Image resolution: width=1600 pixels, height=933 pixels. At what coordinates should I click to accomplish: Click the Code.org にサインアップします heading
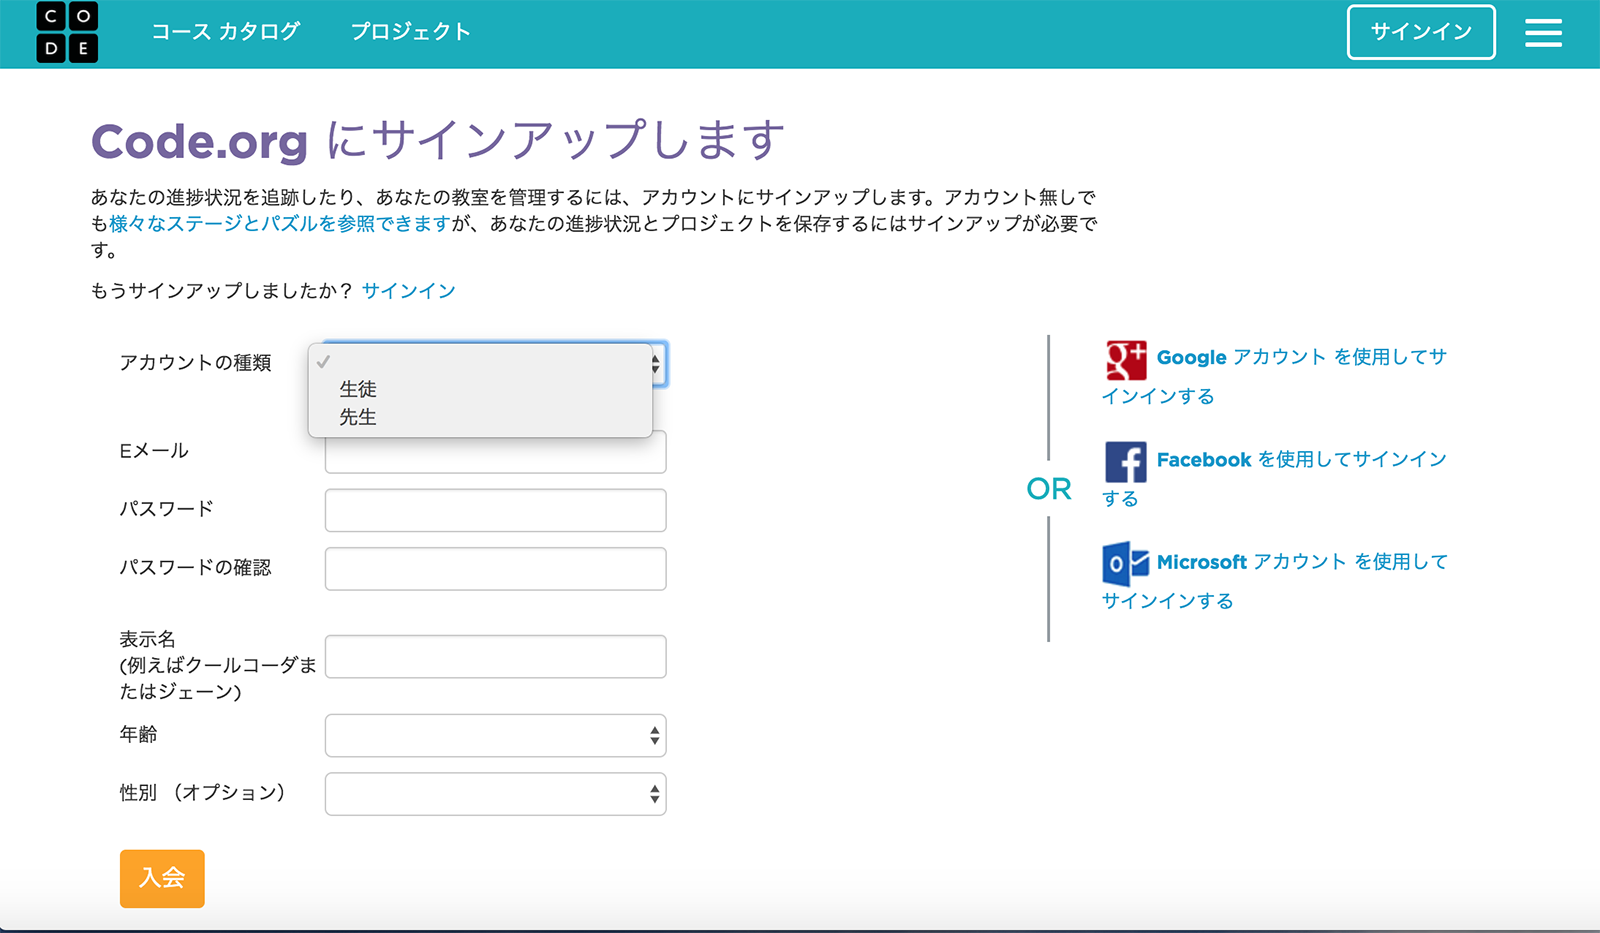[438, 141]
